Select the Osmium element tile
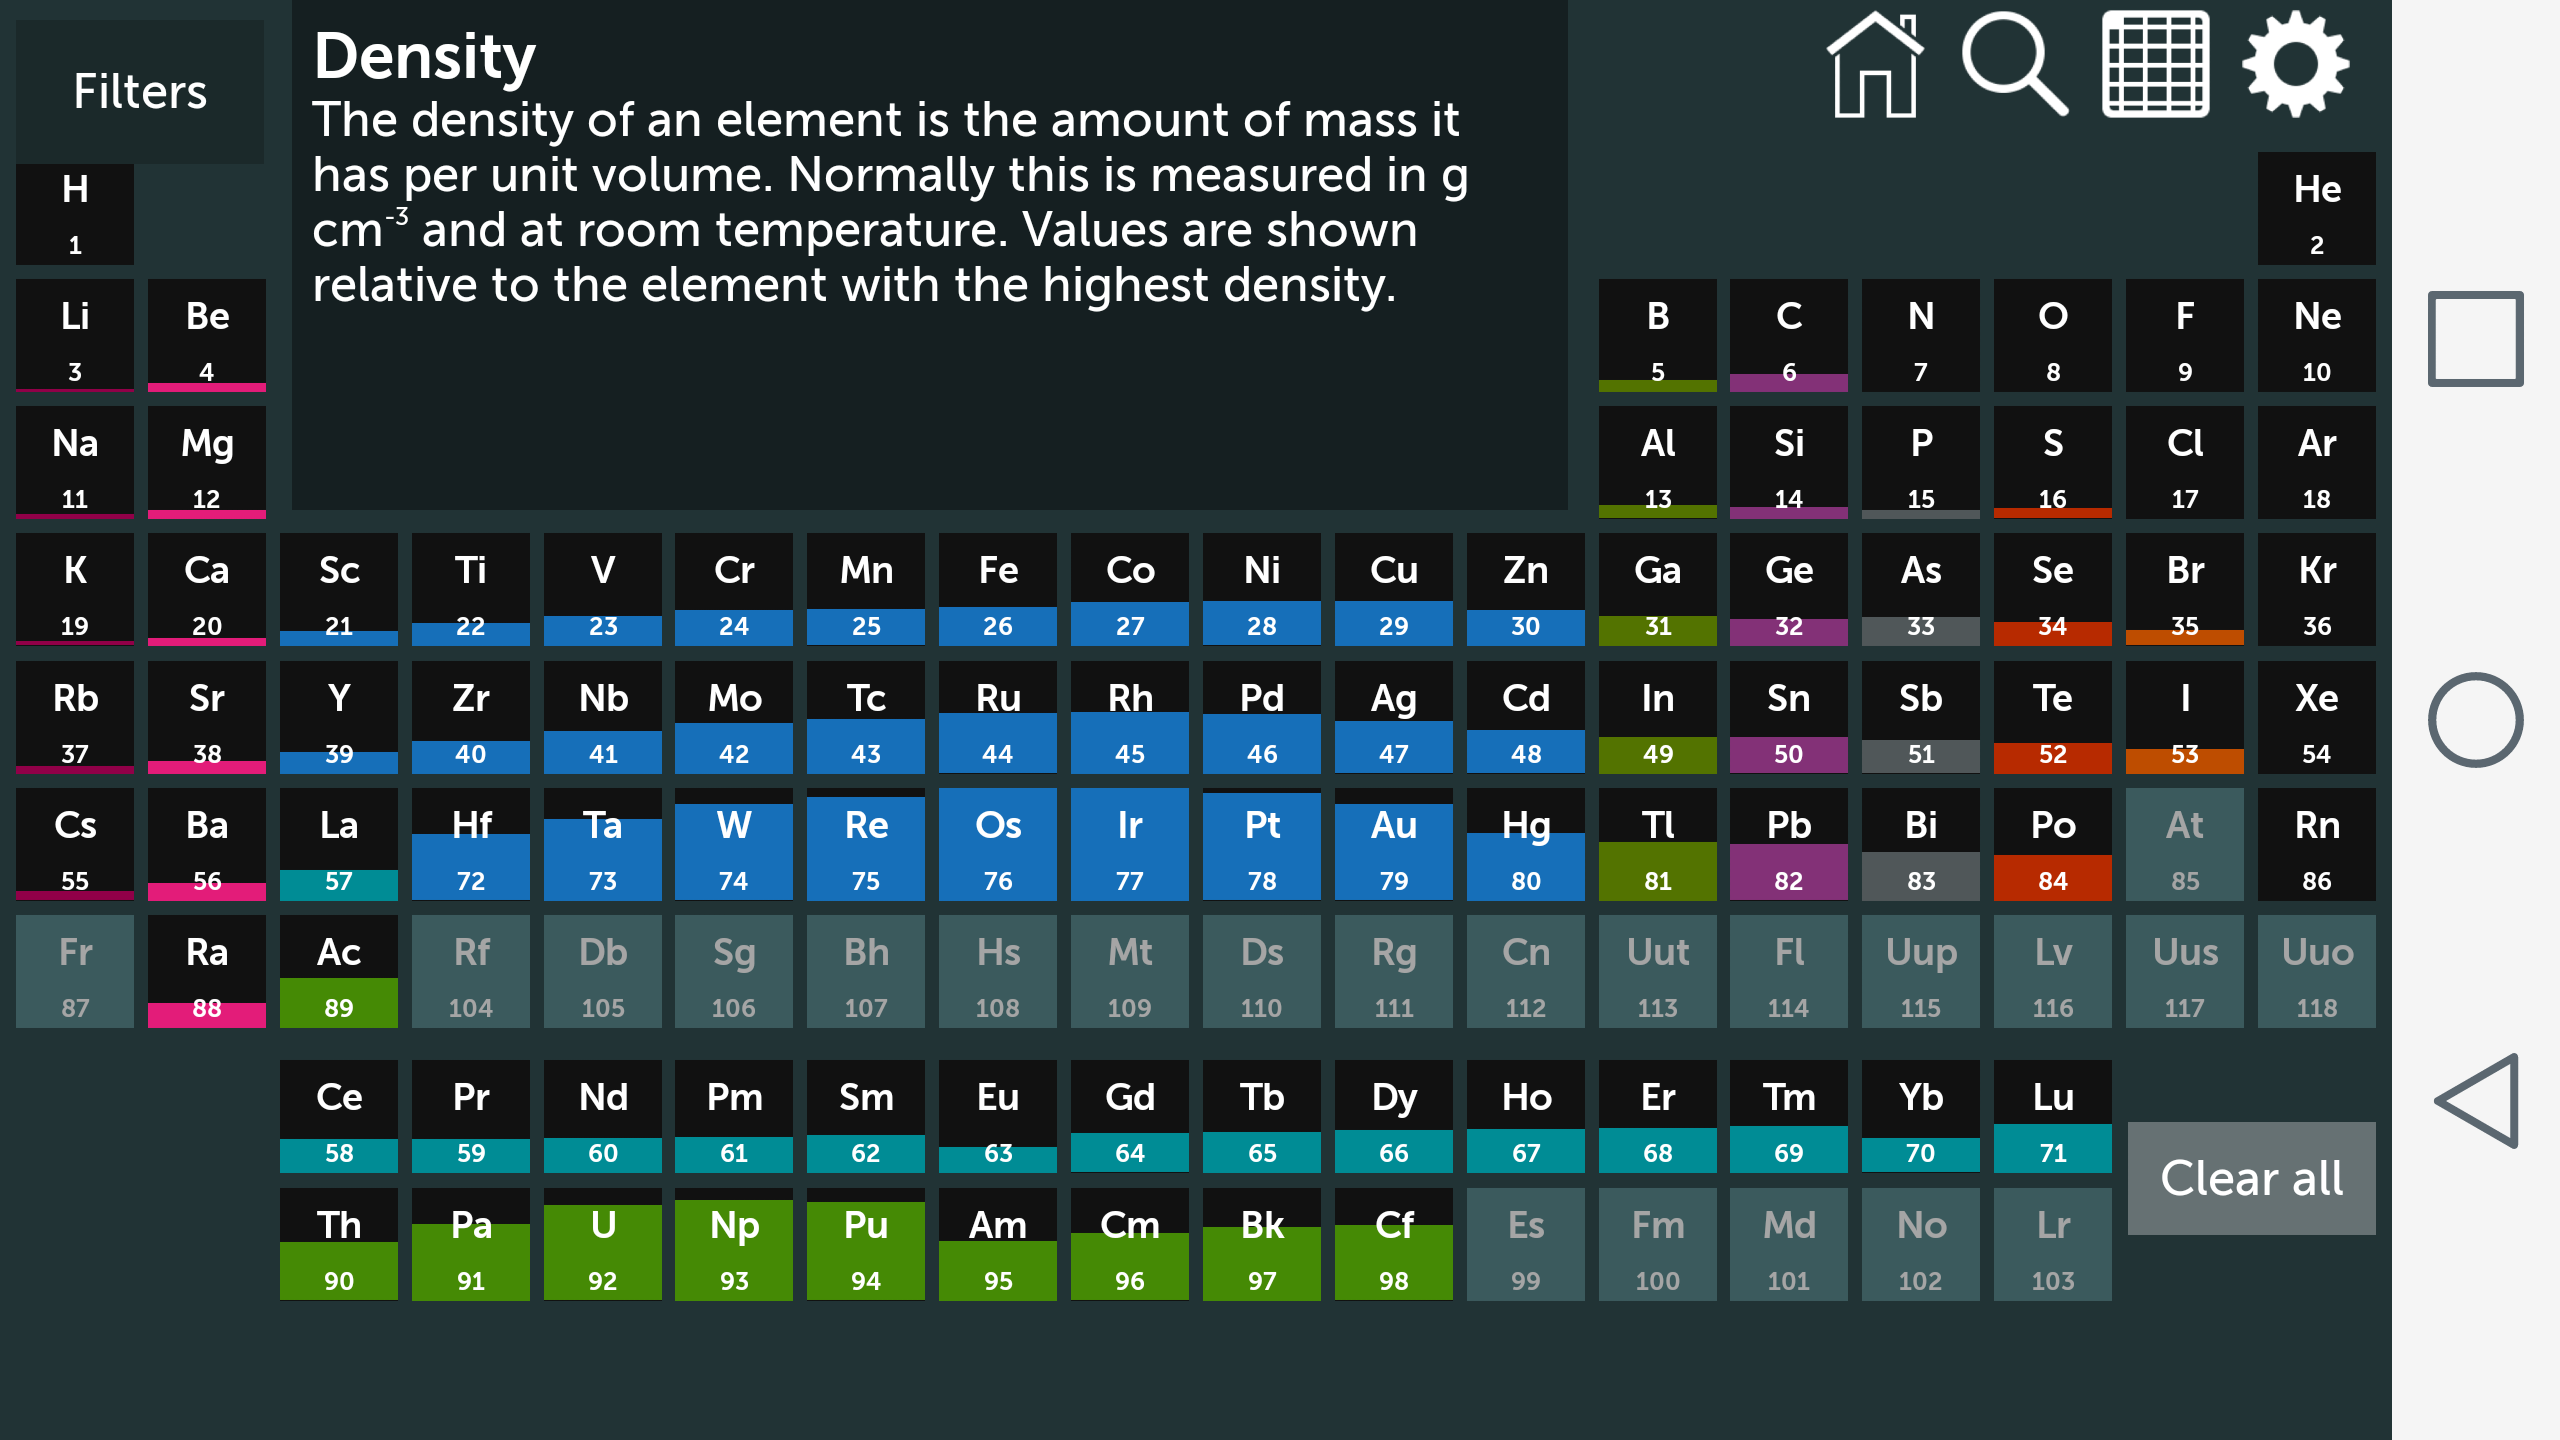Viewport: 2560px width, 1440px height. point(997,845)
